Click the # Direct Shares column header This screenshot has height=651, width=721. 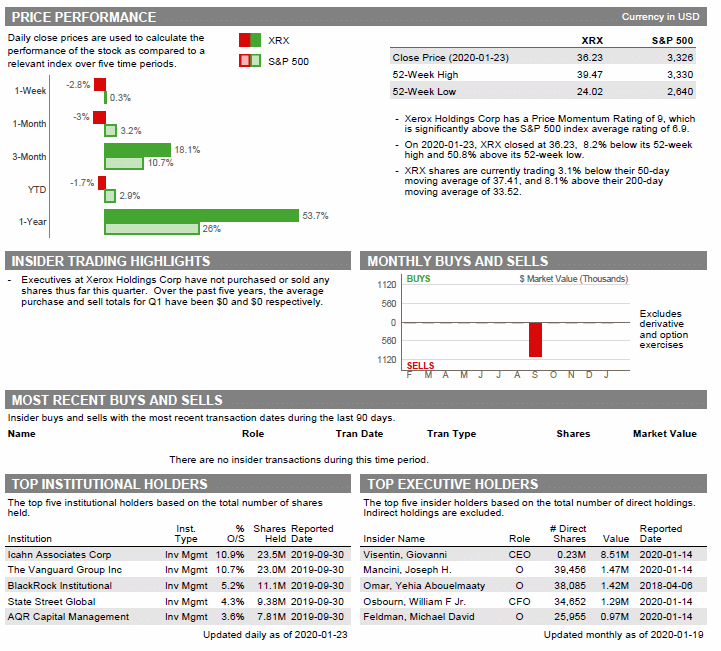568,534
